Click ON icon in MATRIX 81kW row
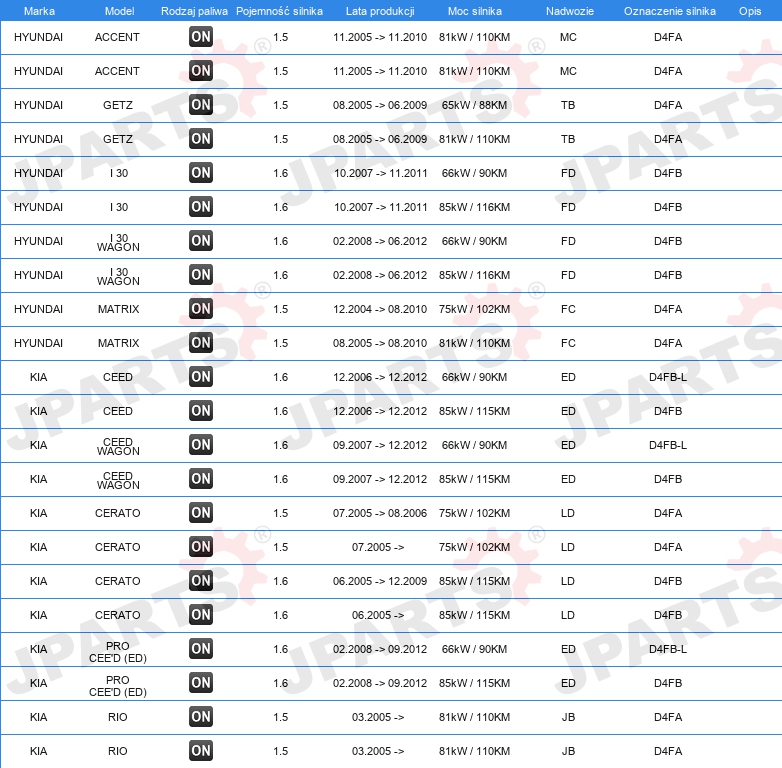This screenshot has width=782, height=768. [x=201, y=343]
